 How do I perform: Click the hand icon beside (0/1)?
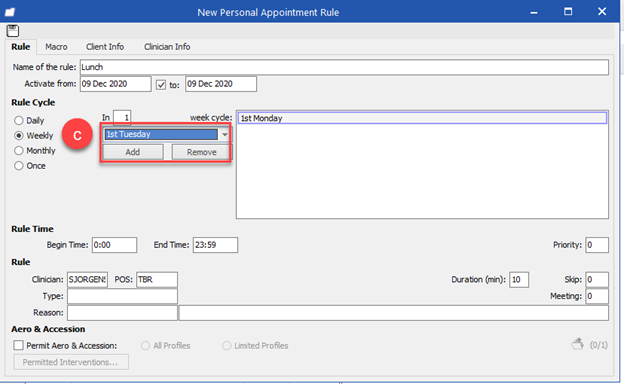pyautogui.click(x=578, y=344)
